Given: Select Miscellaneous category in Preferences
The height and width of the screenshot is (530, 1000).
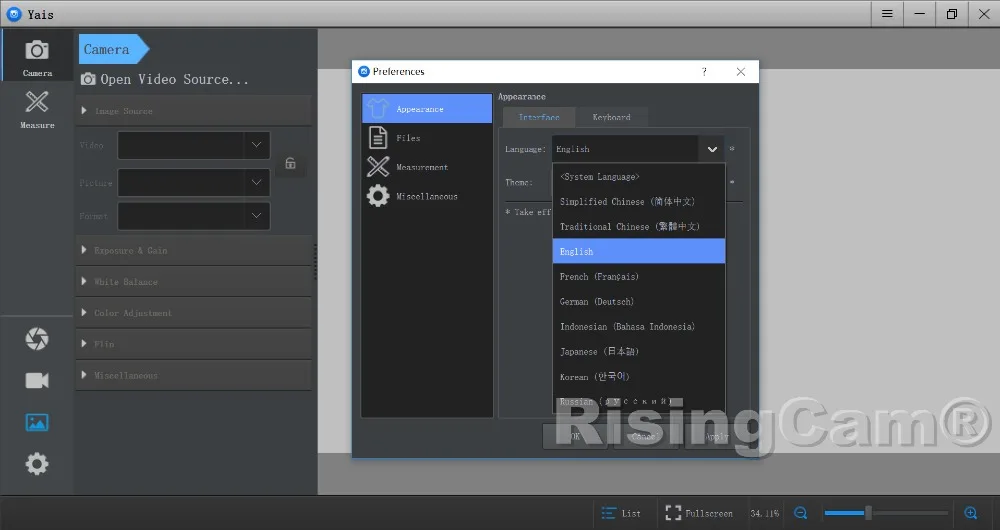Looking at the screenshot, I should 427,196.
